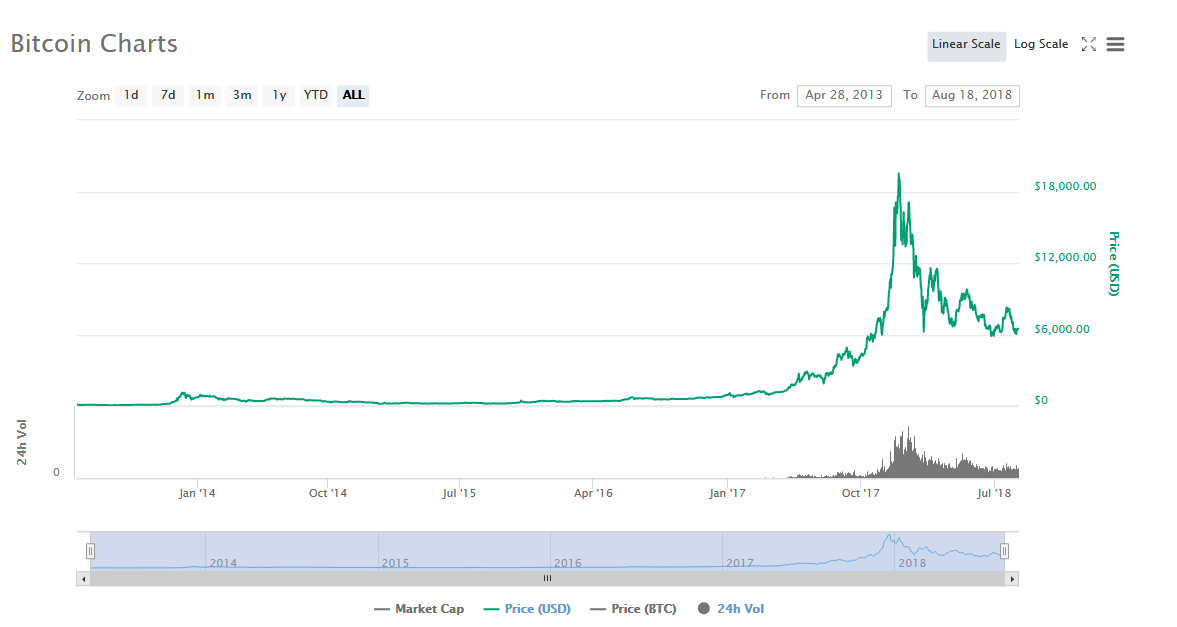
Task: Click the 2014 label in navigator
Action: coord(223,563)
